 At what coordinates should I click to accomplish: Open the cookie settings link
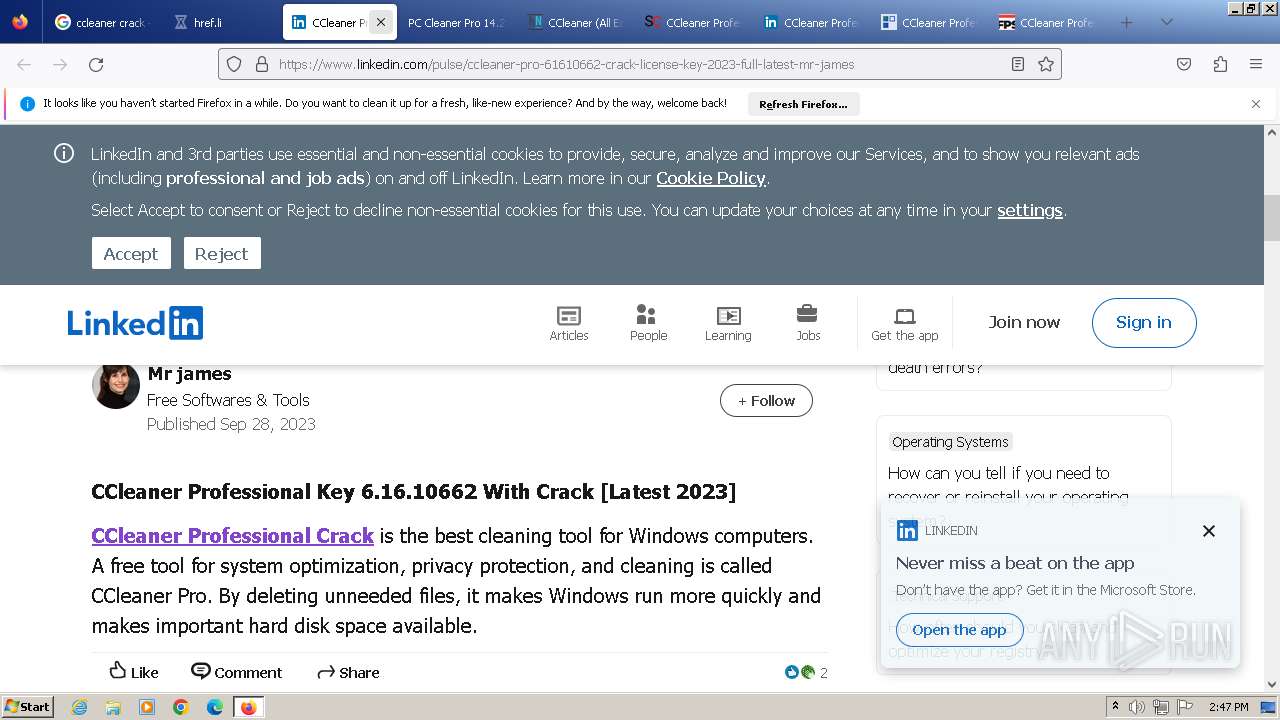coord(1030,210)
